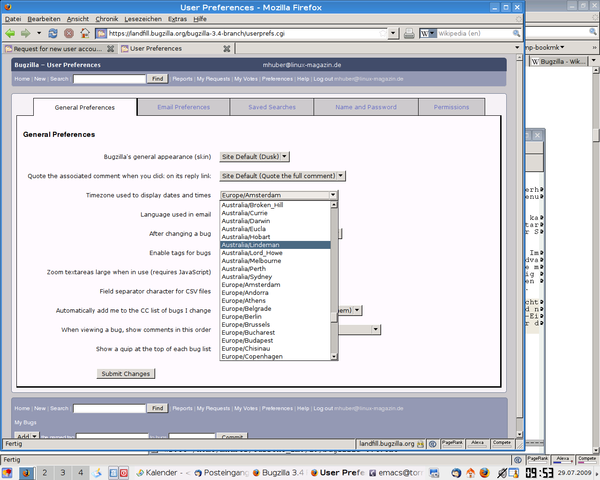Screen dimensions: 600x480
Task: Click the Firefox launcher in the taskbar
Action: [x=26, y=473]
